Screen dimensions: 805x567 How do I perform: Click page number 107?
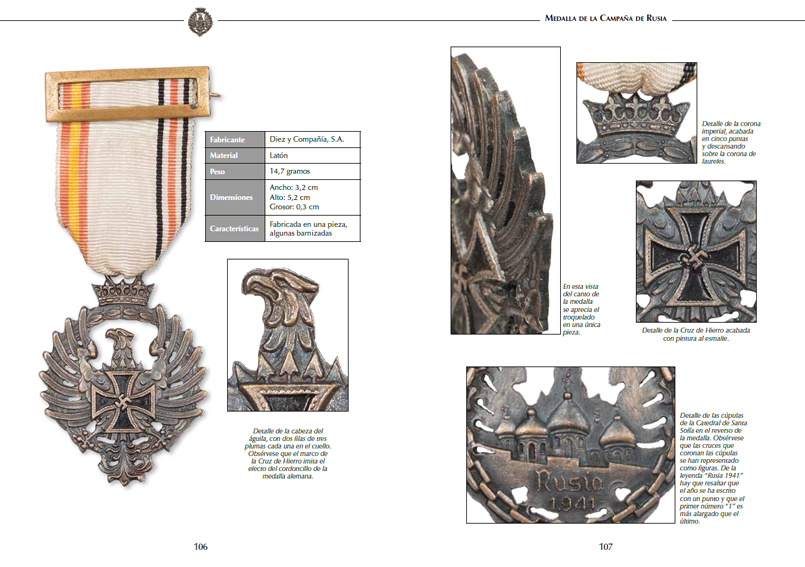(x=606, y=546)
